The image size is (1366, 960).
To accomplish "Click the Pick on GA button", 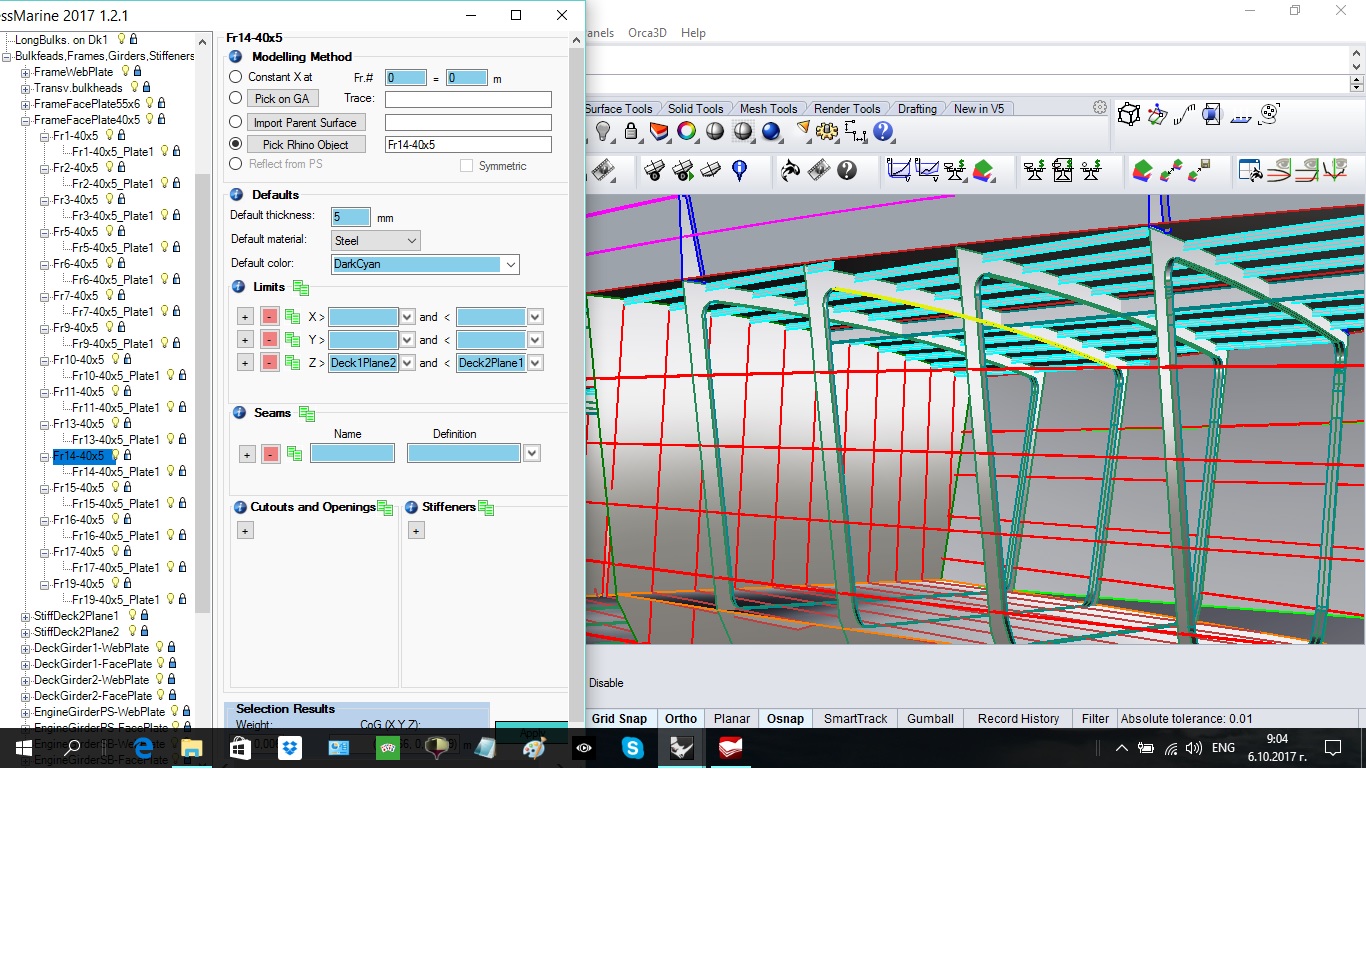I will point(282,99).
